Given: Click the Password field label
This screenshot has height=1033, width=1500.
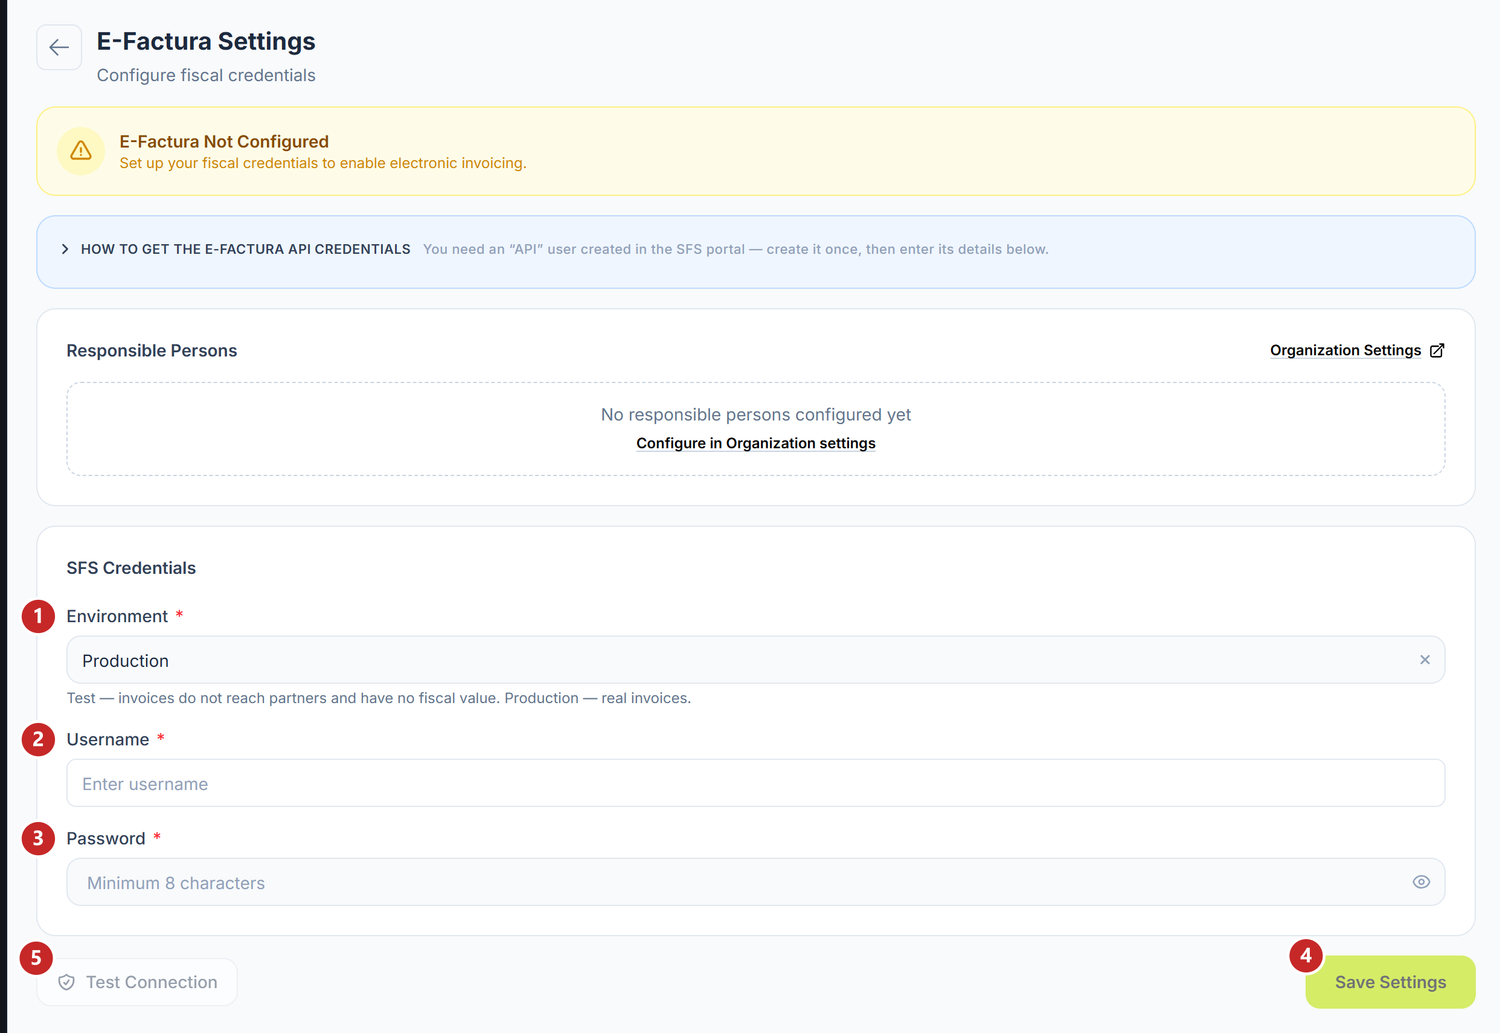Looking at the screenshot, I should [x=106, y=838].
